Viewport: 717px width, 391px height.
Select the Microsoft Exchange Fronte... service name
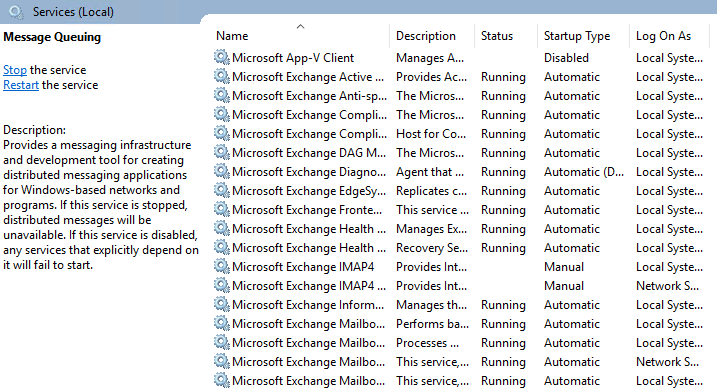(307, 210)
